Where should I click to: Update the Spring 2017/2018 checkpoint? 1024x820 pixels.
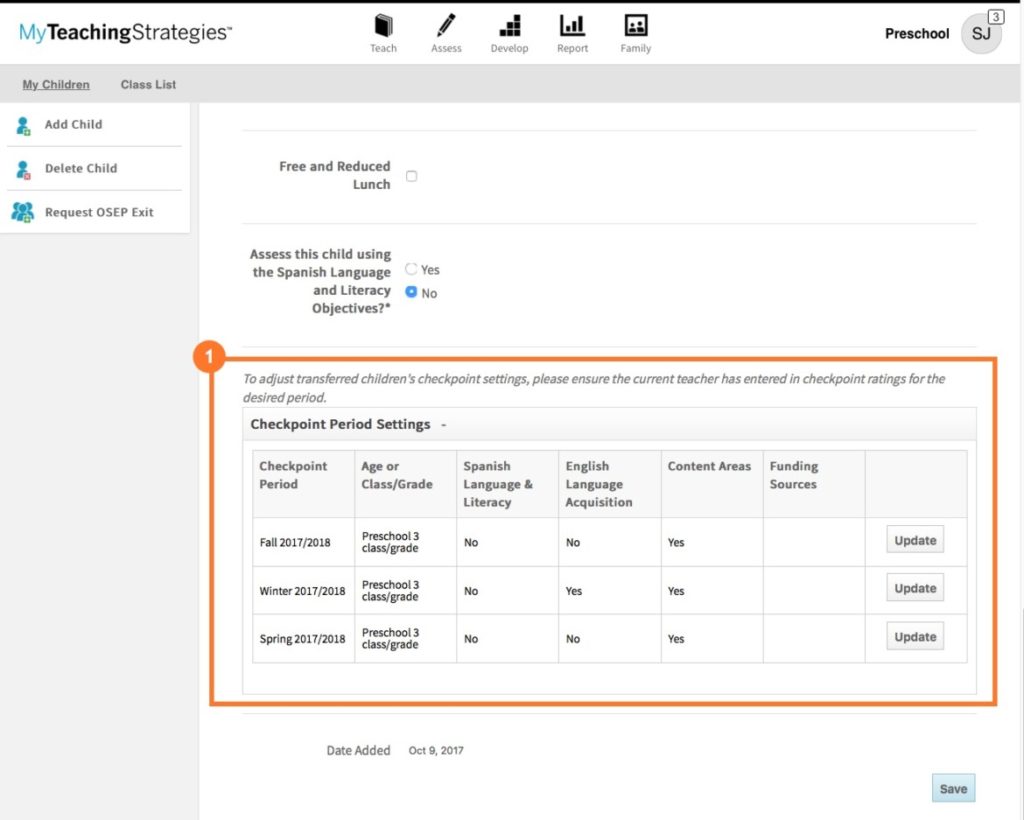tap(914, 636)
